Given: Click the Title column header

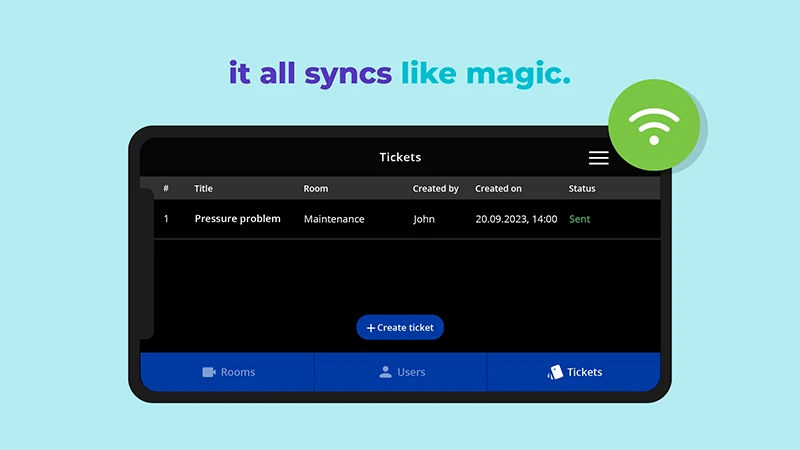Looking at the screenshot, I should 203,188.
